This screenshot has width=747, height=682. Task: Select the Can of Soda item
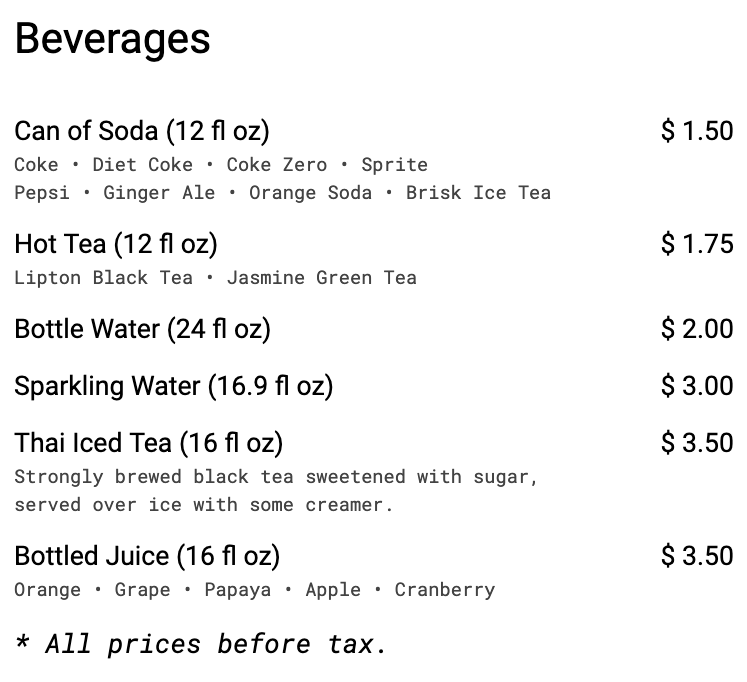click(x=142, y=131)
